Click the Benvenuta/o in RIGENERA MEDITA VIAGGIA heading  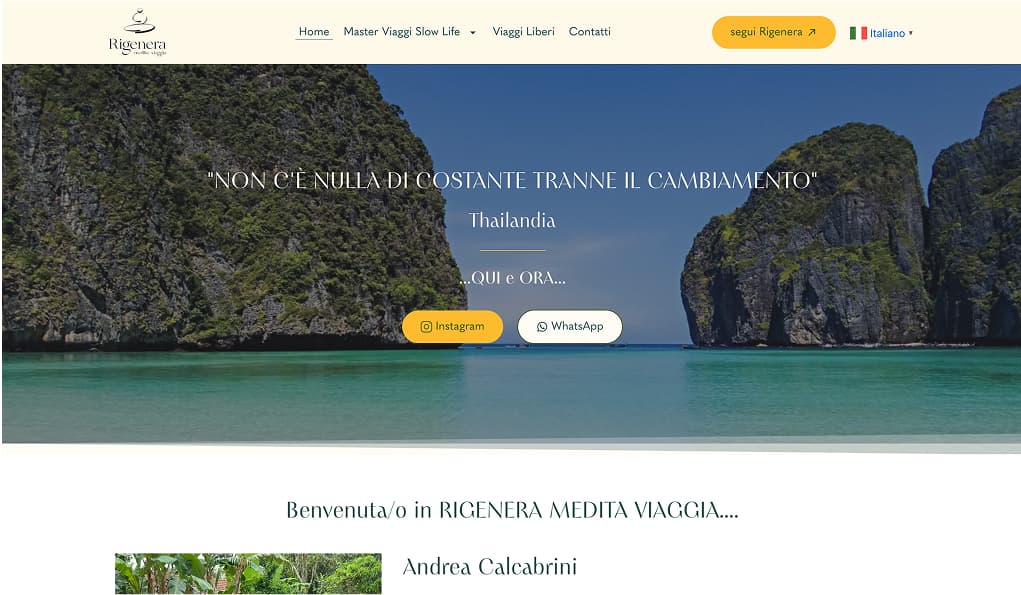click(512, 510)
